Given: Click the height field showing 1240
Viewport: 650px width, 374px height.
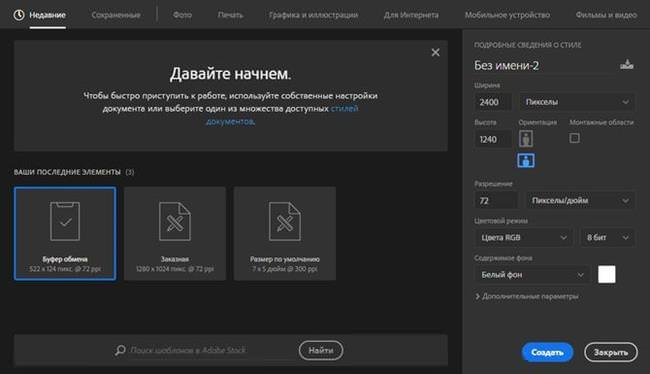Looking at the screenshot, I should (x=493, y=139).
